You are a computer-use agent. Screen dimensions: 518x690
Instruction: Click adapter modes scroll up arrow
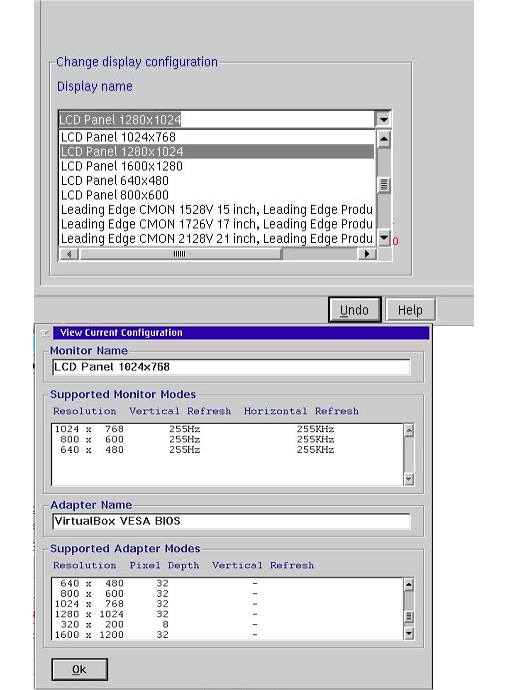409,584
